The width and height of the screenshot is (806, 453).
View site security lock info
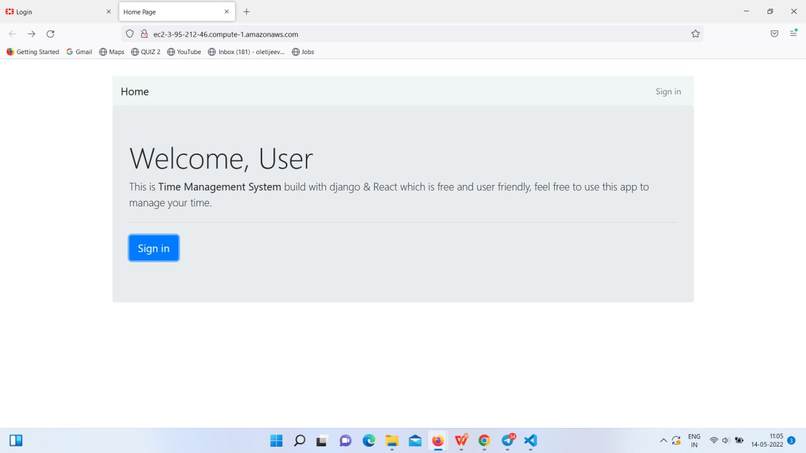tap(144, 34)
